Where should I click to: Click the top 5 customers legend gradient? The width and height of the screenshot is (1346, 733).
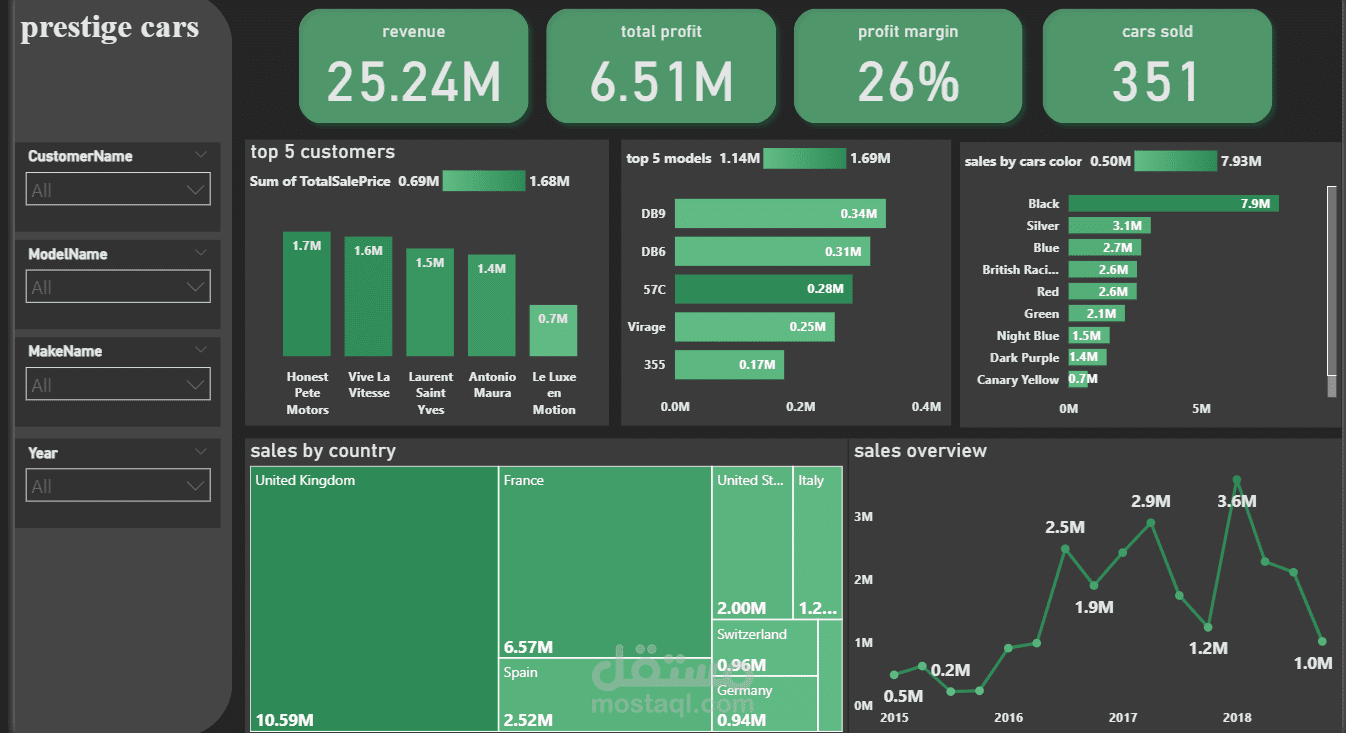(484, 181)
